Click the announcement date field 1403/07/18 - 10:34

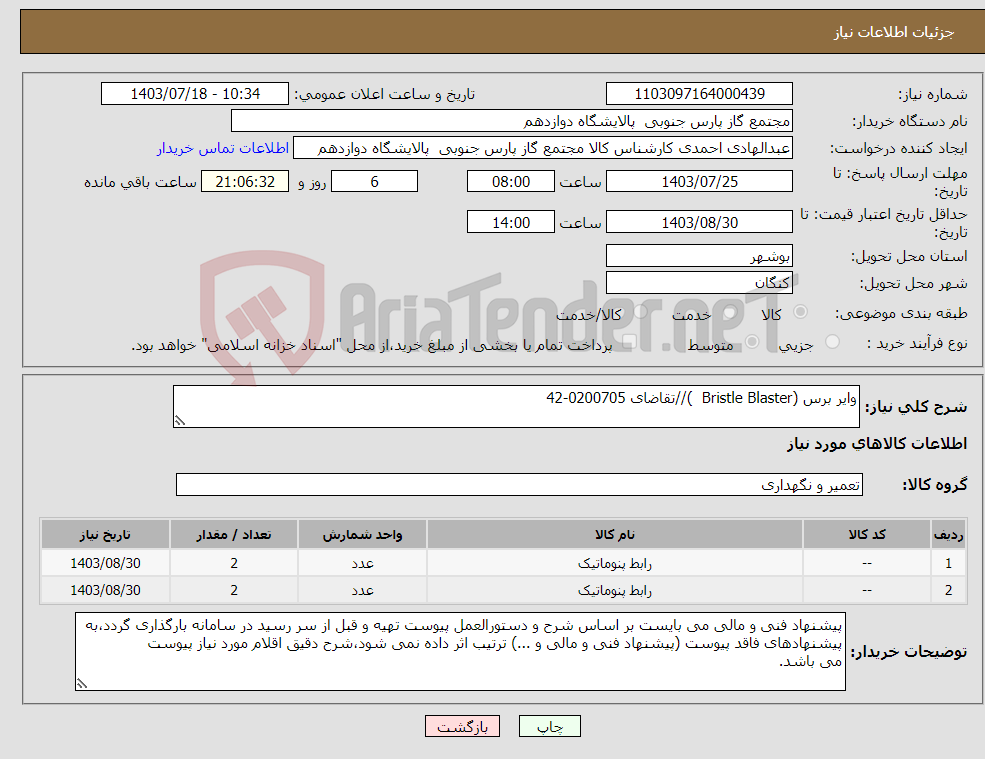coord(195,94)
